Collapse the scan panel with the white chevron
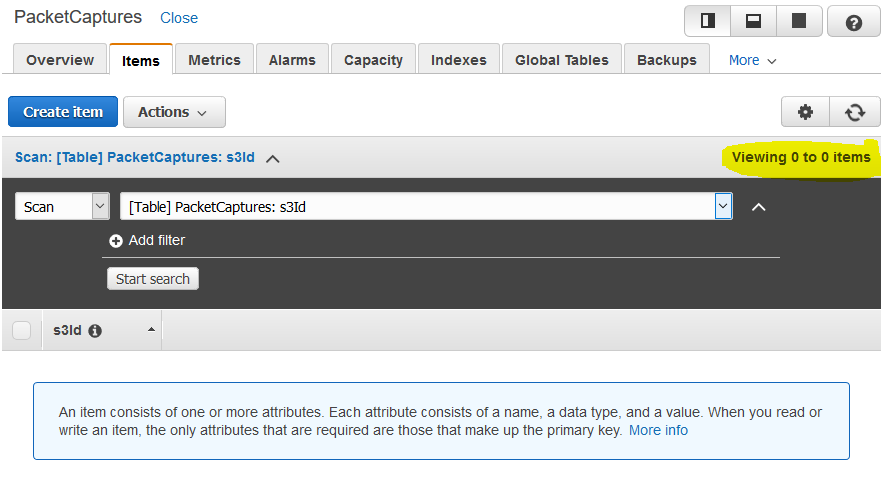This screenshot has height=499, width=890. point(758,207)
